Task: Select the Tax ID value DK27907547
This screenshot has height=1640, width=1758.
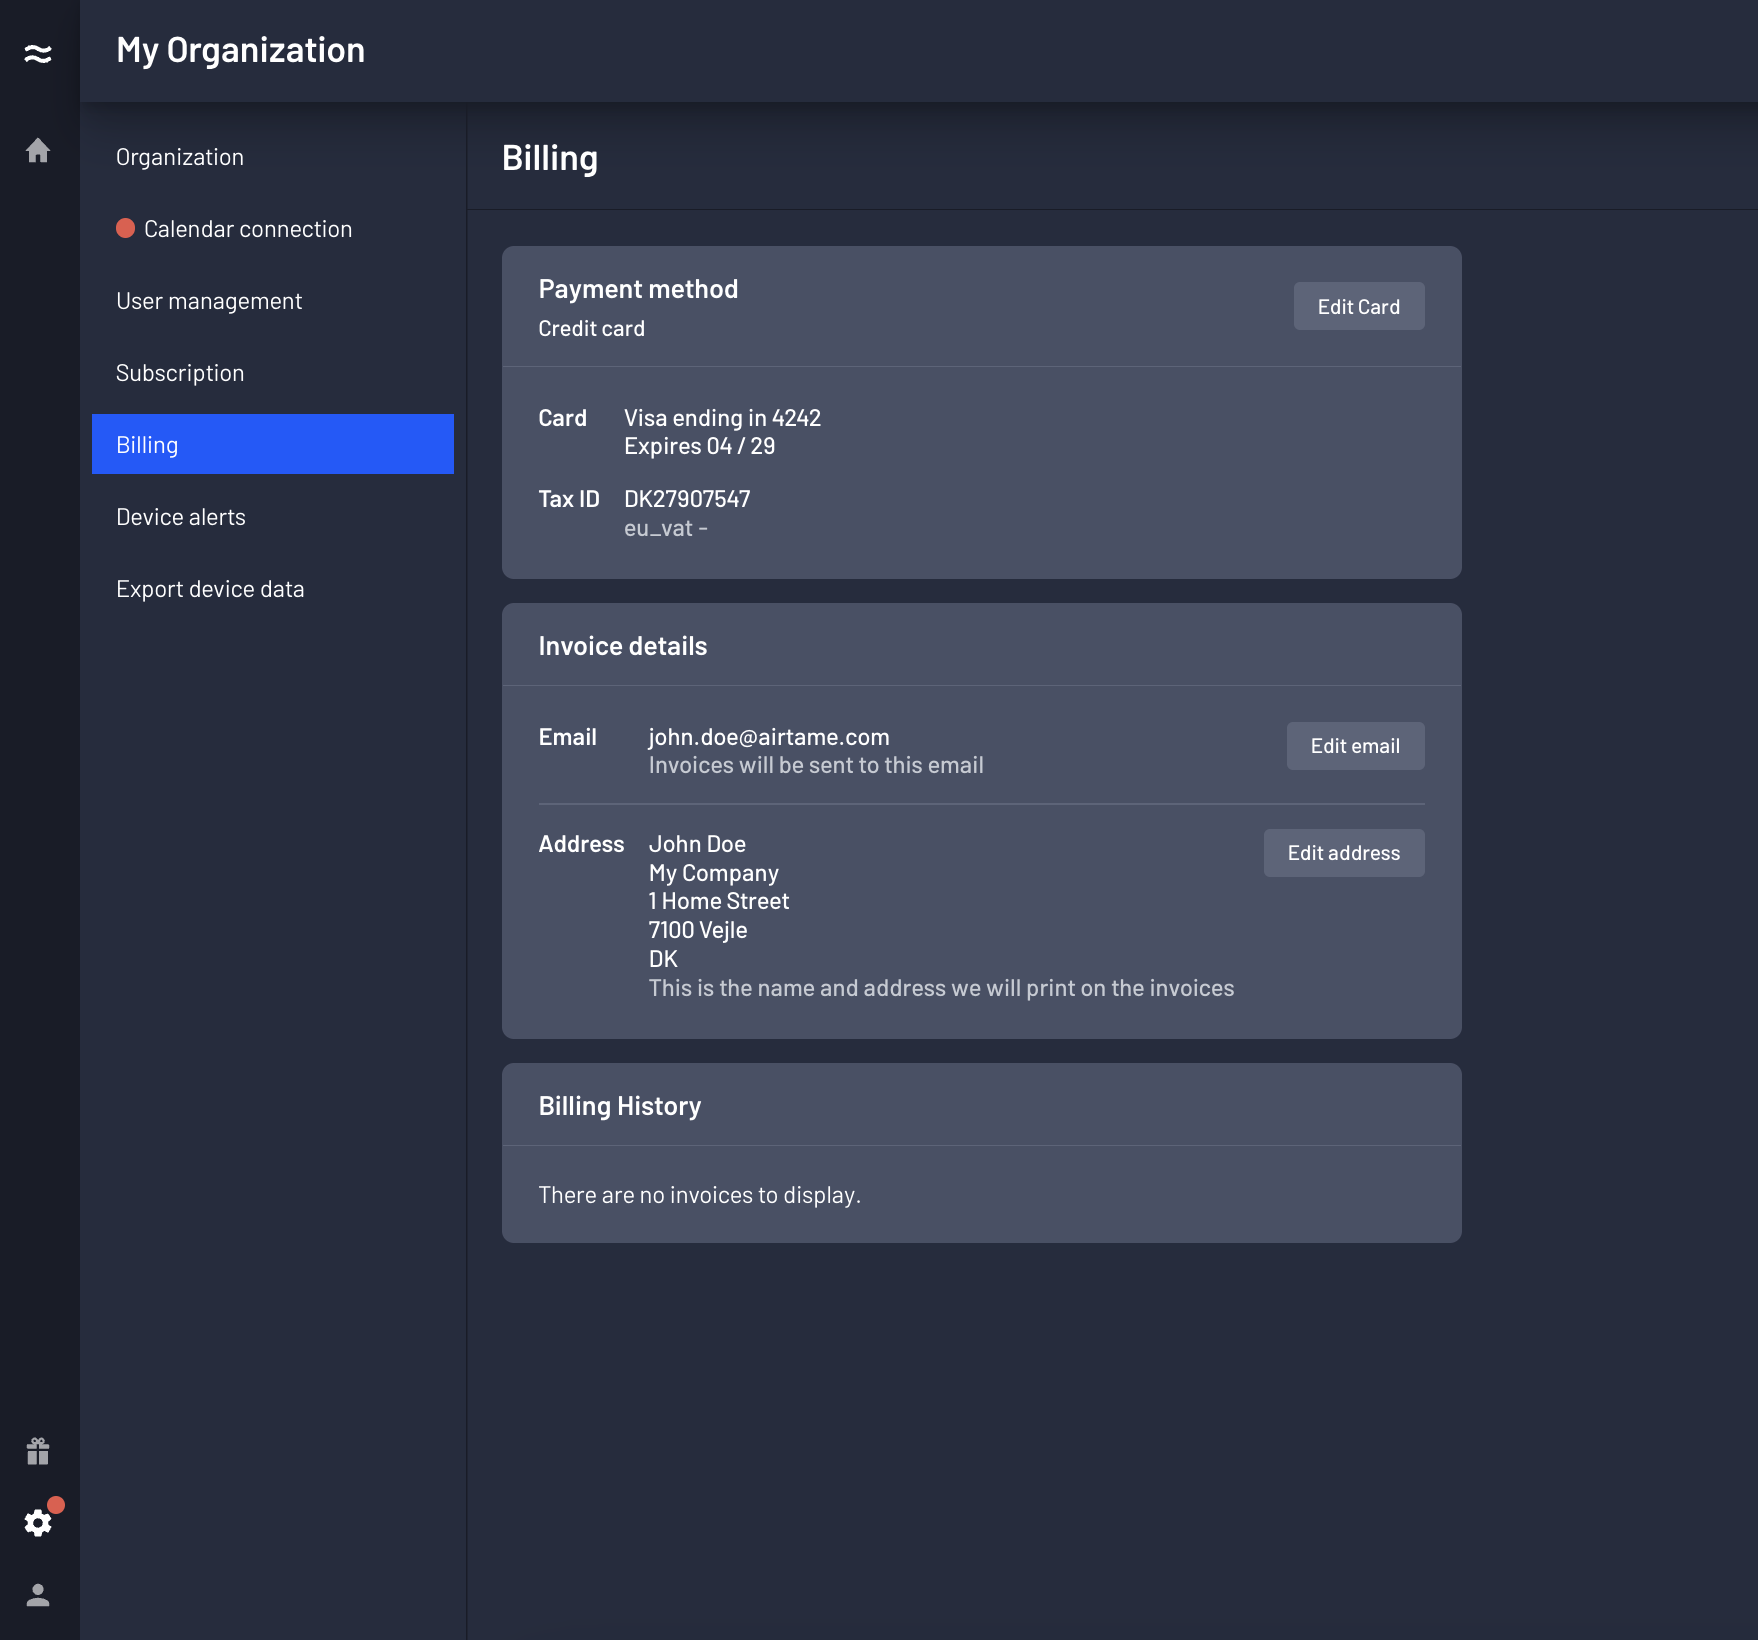Action: point(687,498)
